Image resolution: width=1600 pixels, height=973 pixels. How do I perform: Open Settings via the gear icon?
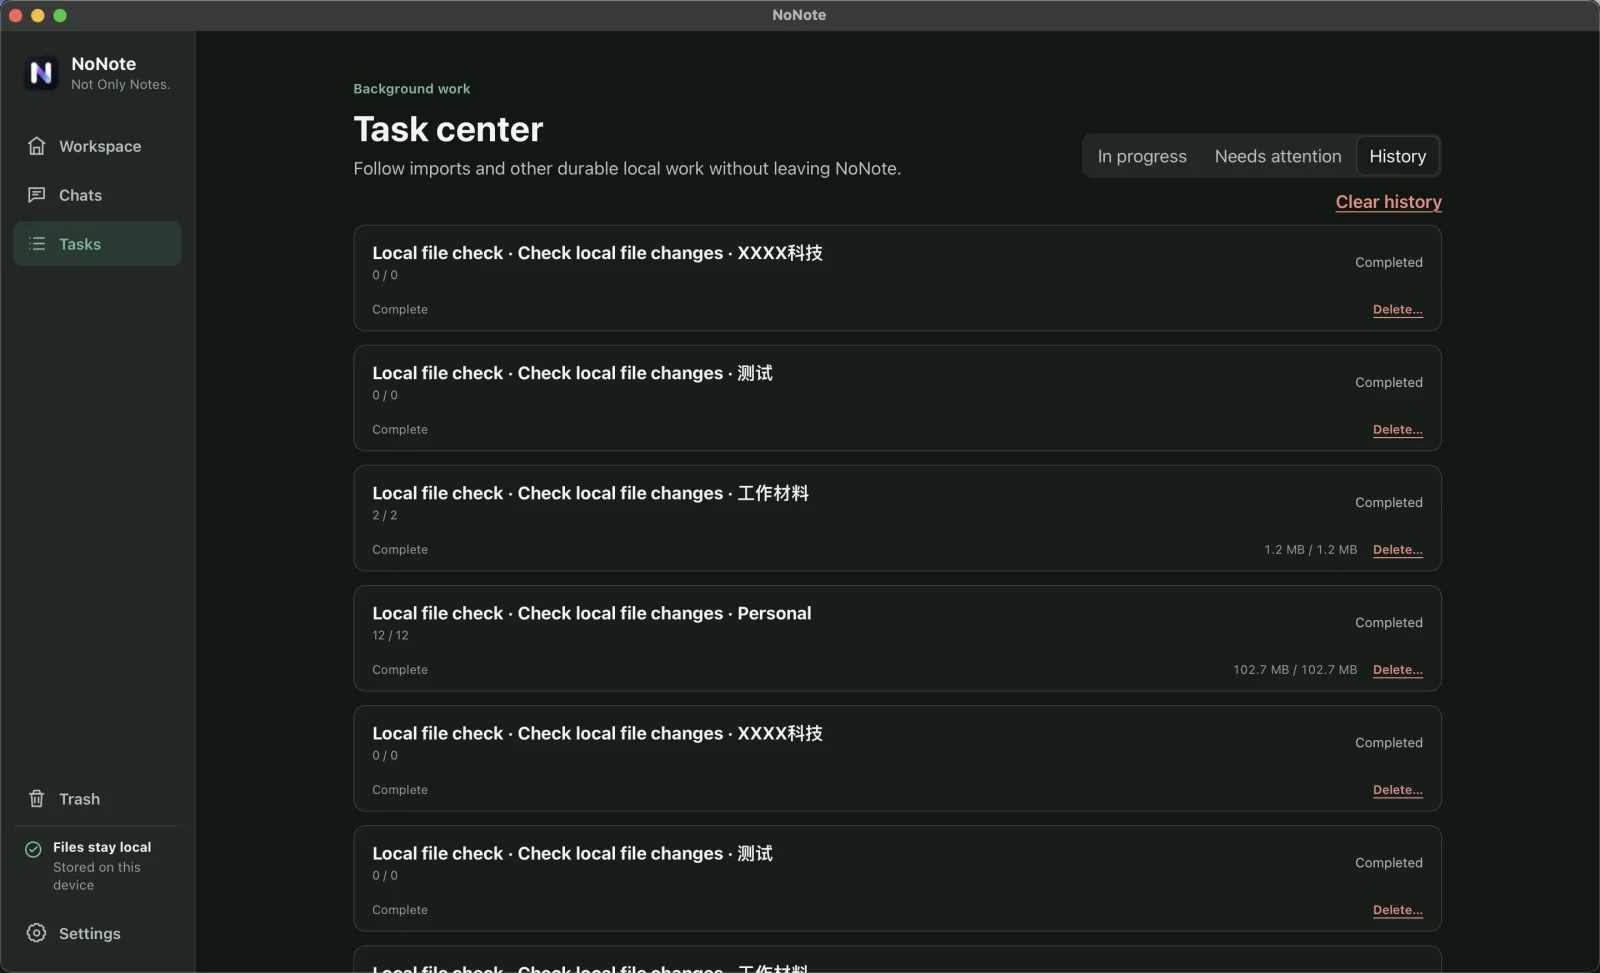pyautogui.click(x=37, y=933)
